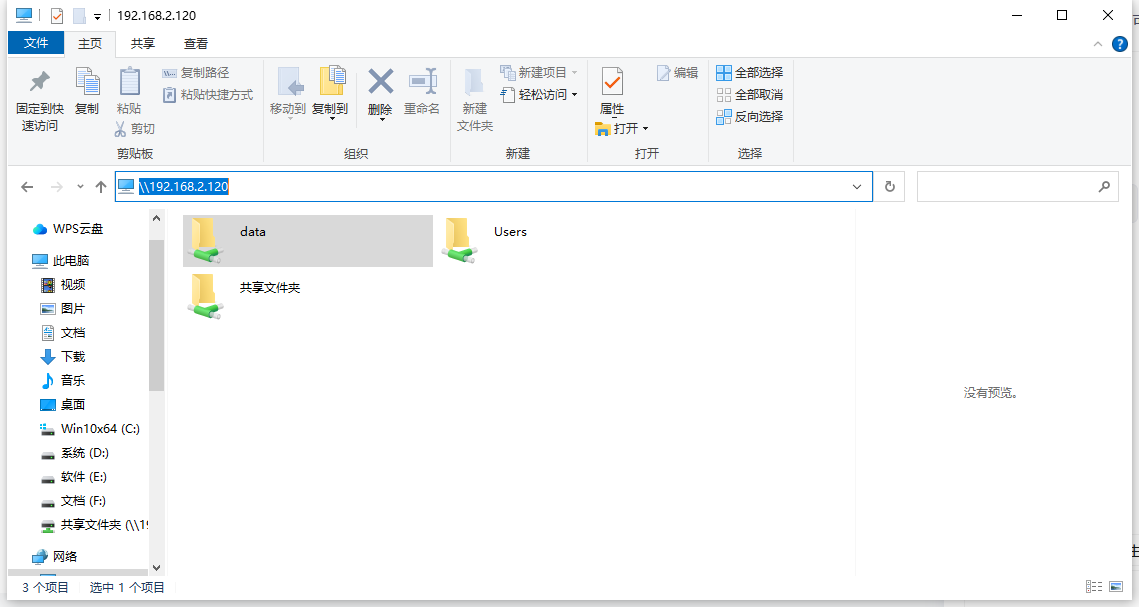Viewport: 1139px width, 607px height.
Task: Open 视频 videos in sidebar
Action: coord(63,285)
